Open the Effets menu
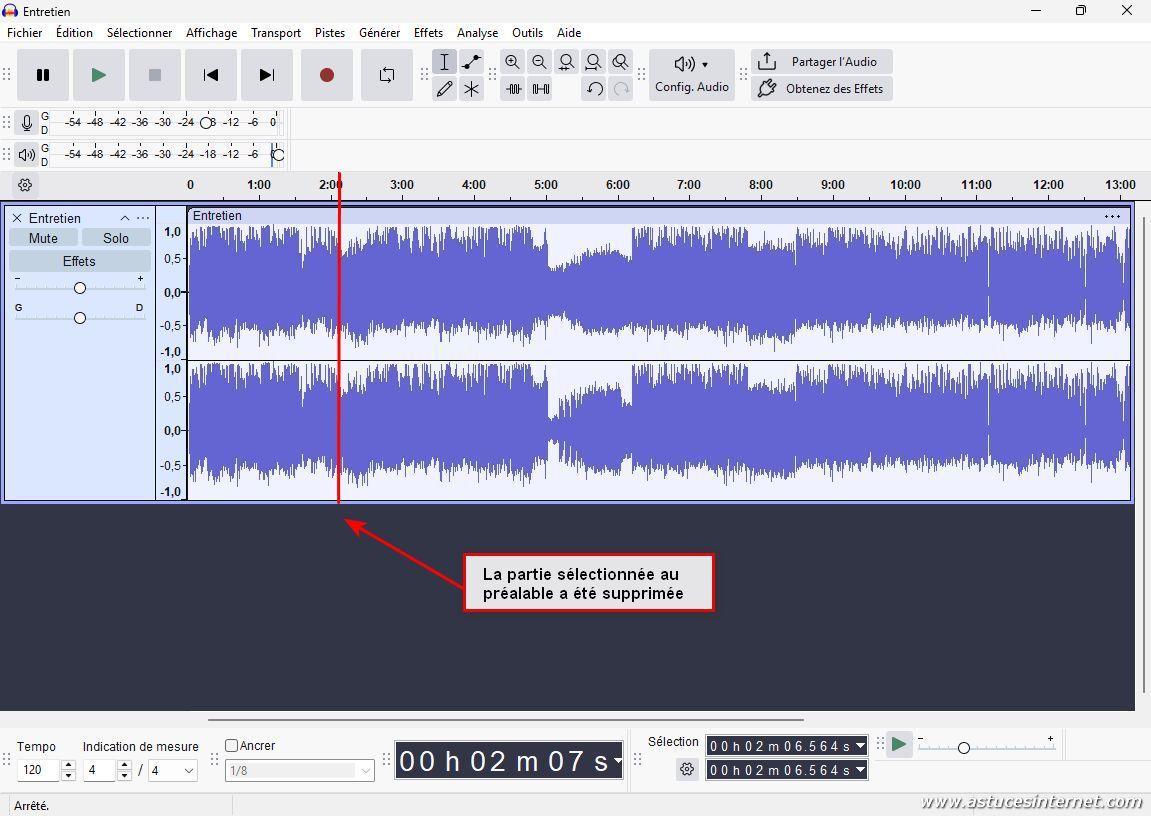The image size is (1151, 816). 428,33
